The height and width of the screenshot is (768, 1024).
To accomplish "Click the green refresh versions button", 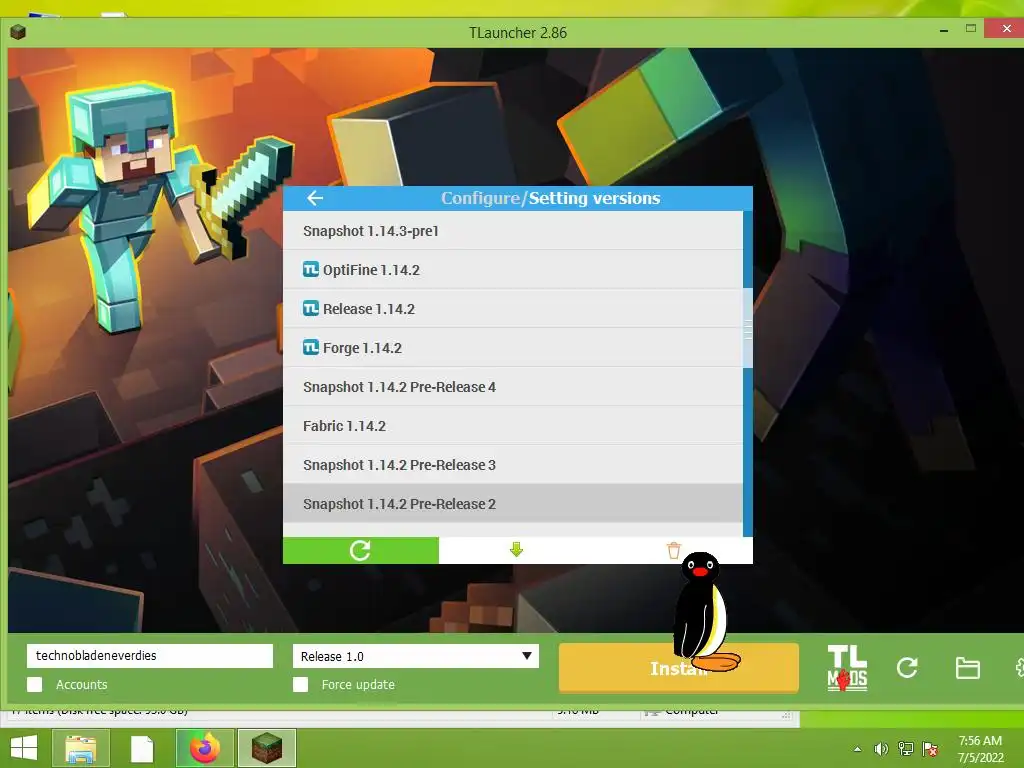I will coord(360,550).
